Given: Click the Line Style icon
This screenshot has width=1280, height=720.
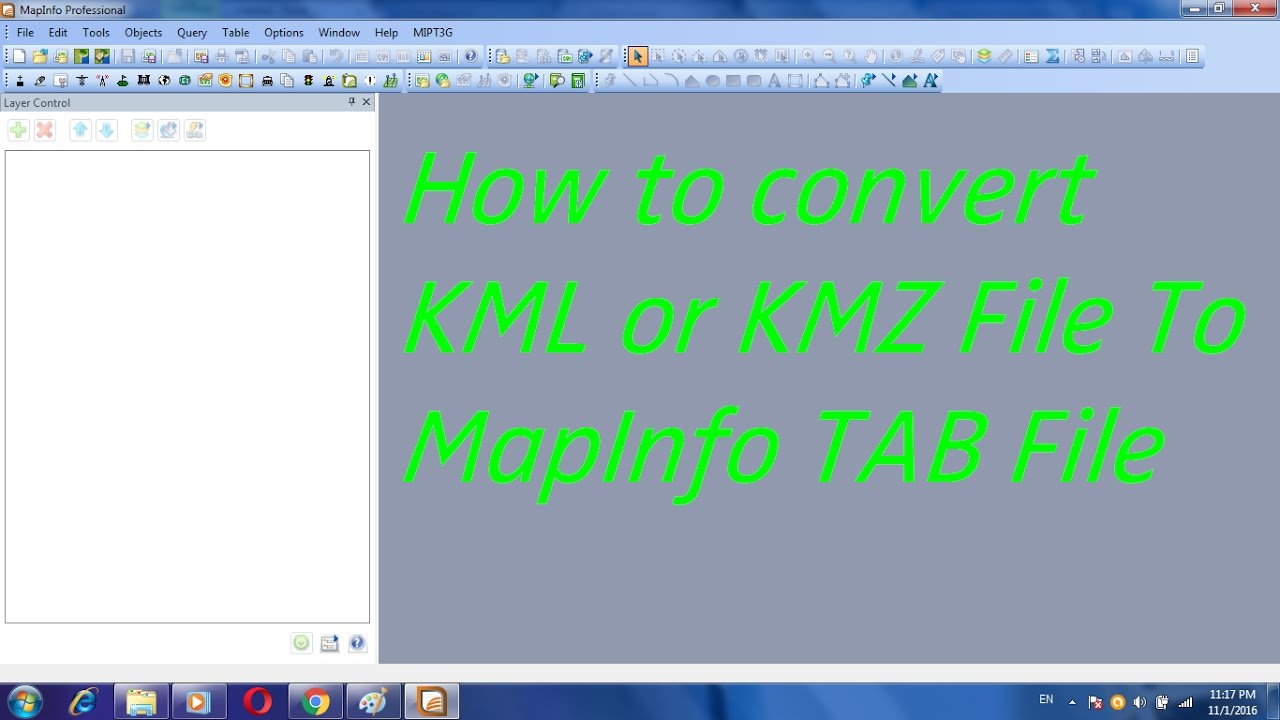Looking at the screenshot, I should pos(888,80).
